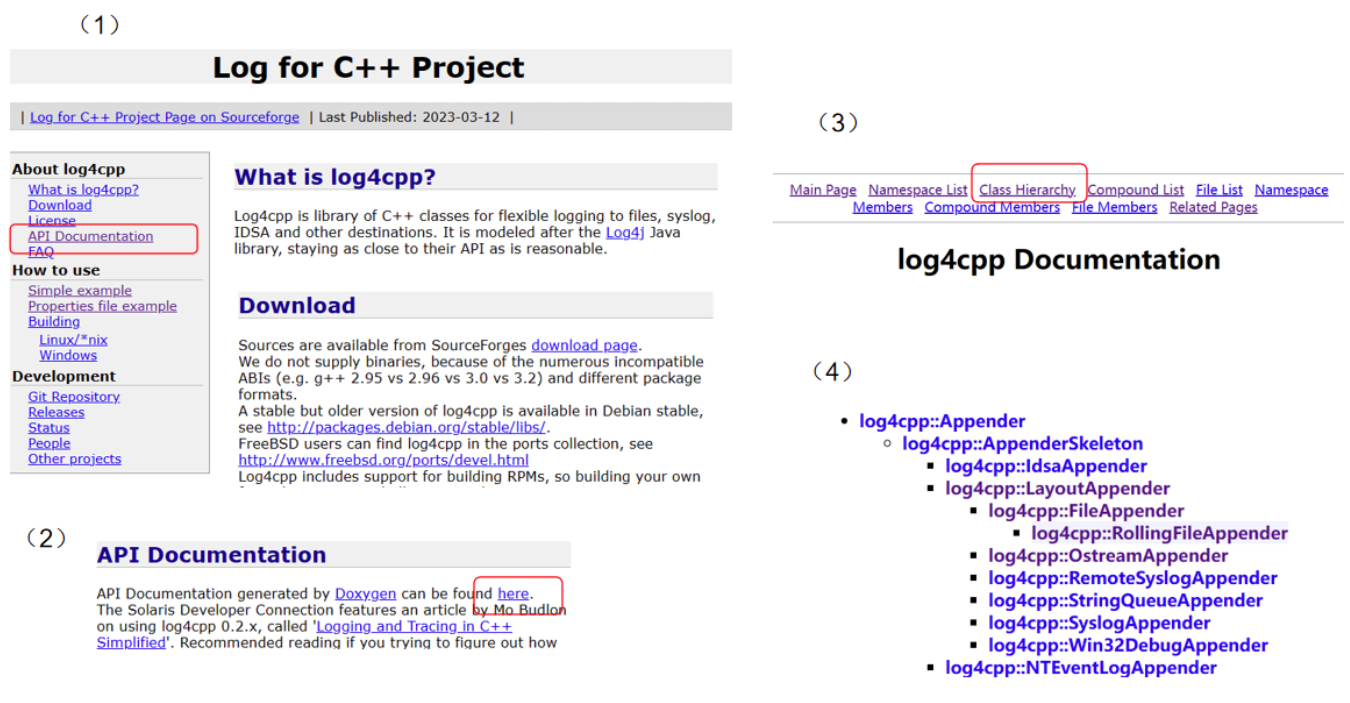Open the Windows build link

68,355
